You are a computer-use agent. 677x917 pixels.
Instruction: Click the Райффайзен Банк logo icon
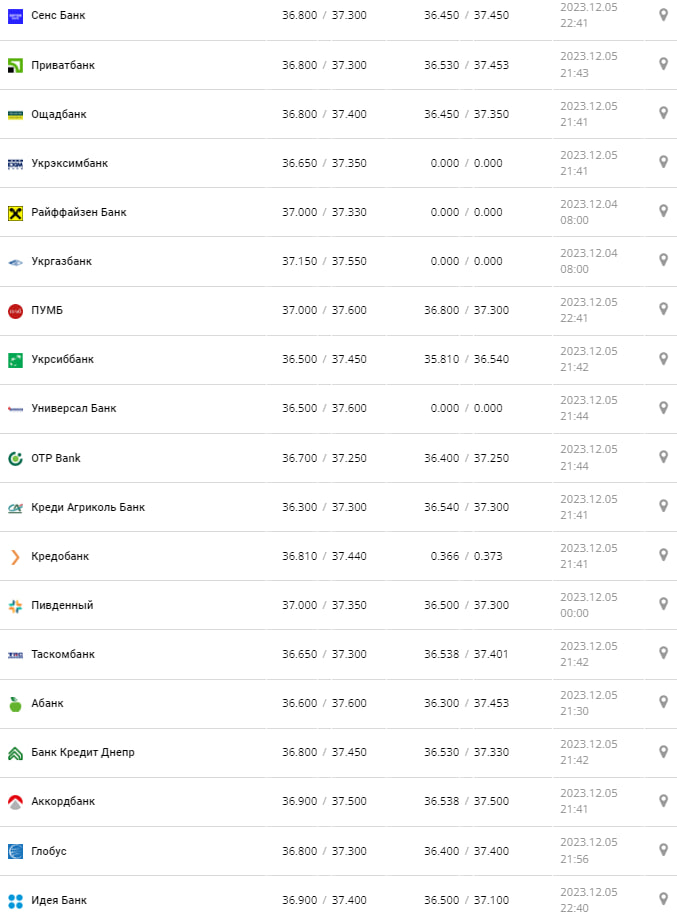tap(15, 212)
